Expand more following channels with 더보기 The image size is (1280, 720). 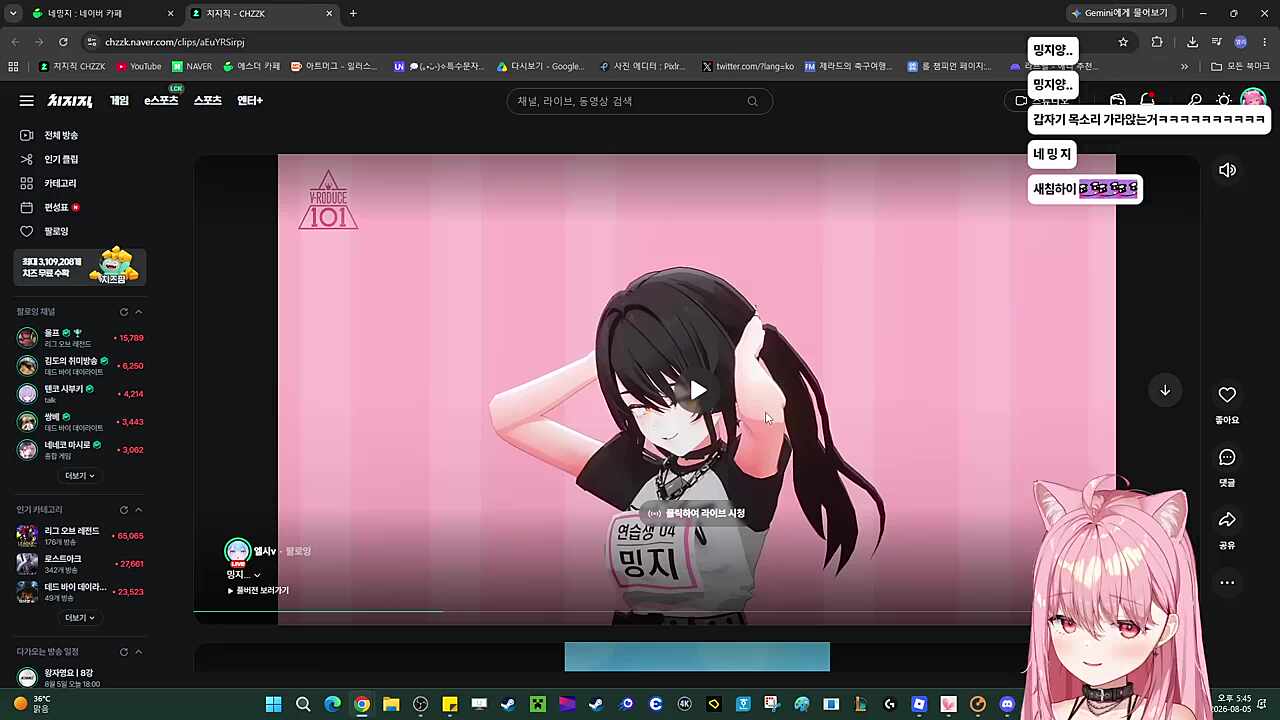[x=80, y=476]
